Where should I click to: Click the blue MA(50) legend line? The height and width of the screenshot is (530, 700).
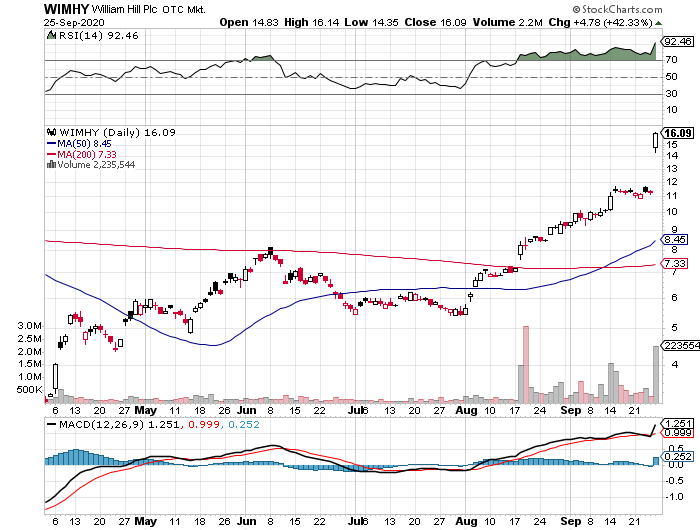point(51,143)
